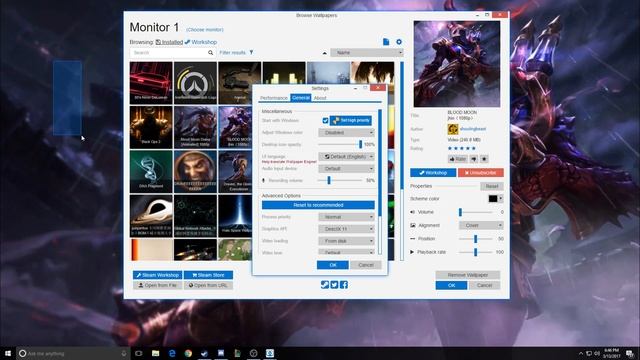Open Video loading From disk dropdown

346,241
